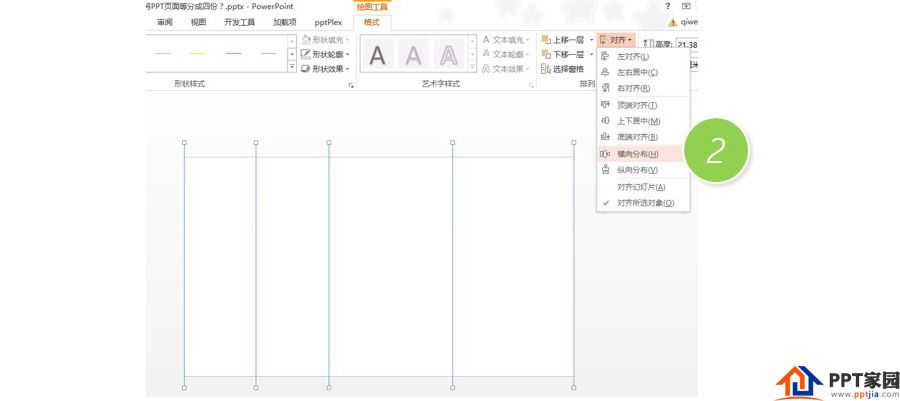This screenshot has width=900, height=401.
Task: Open the 文本效果 text effects dropdown
Action: (506, 68)
